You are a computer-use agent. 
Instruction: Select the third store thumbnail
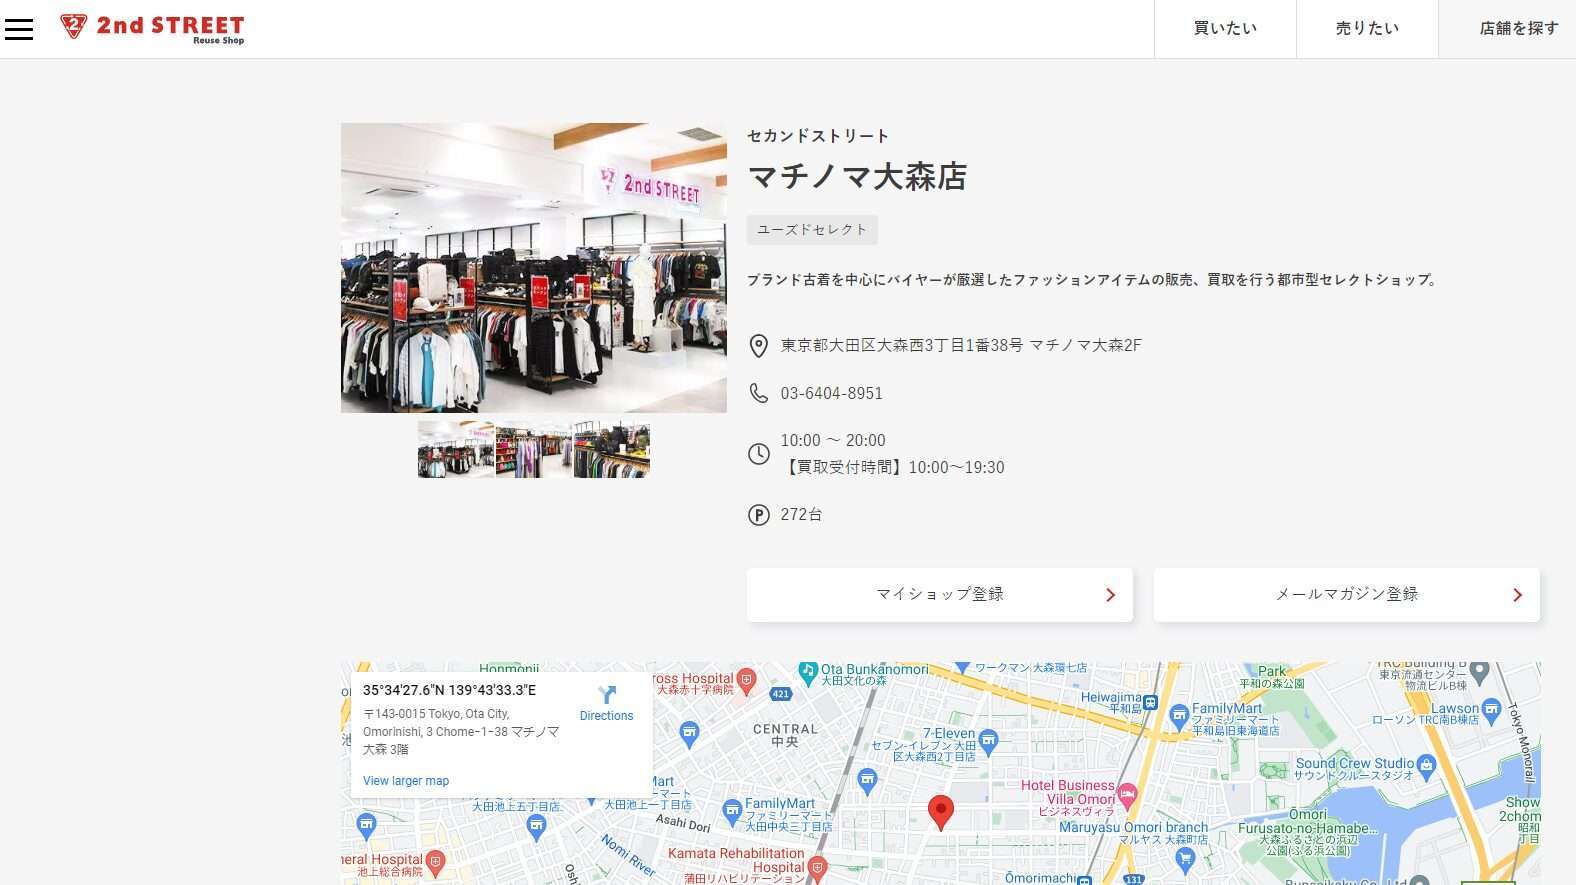(611, 450)
